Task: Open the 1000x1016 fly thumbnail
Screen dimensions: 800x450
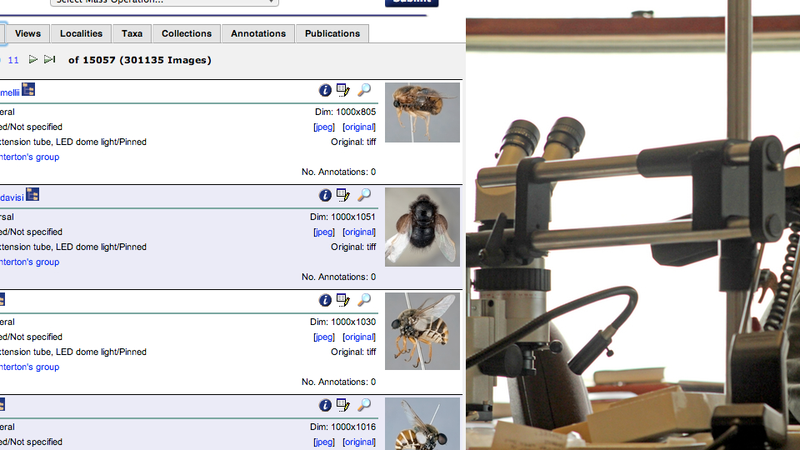Action: coord(422,424)
